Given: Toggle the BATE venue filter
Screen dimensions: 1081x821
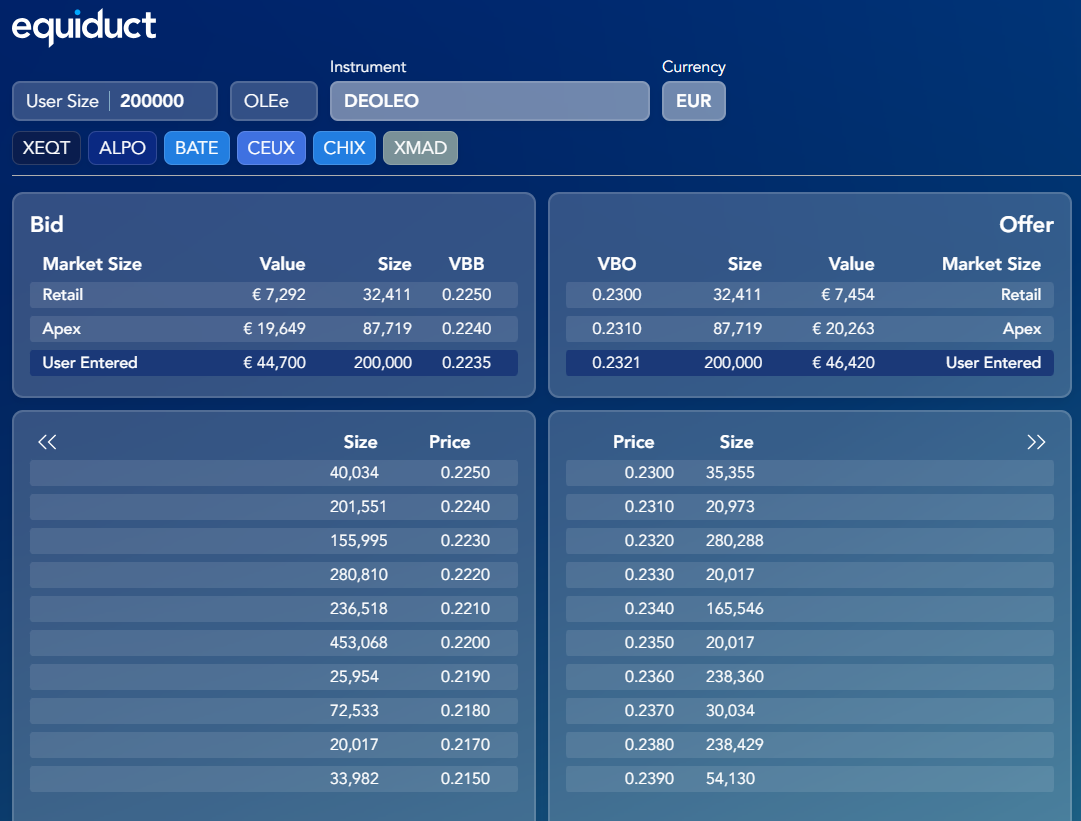Looking at the screenshot, I should click(x=196, y=148).
